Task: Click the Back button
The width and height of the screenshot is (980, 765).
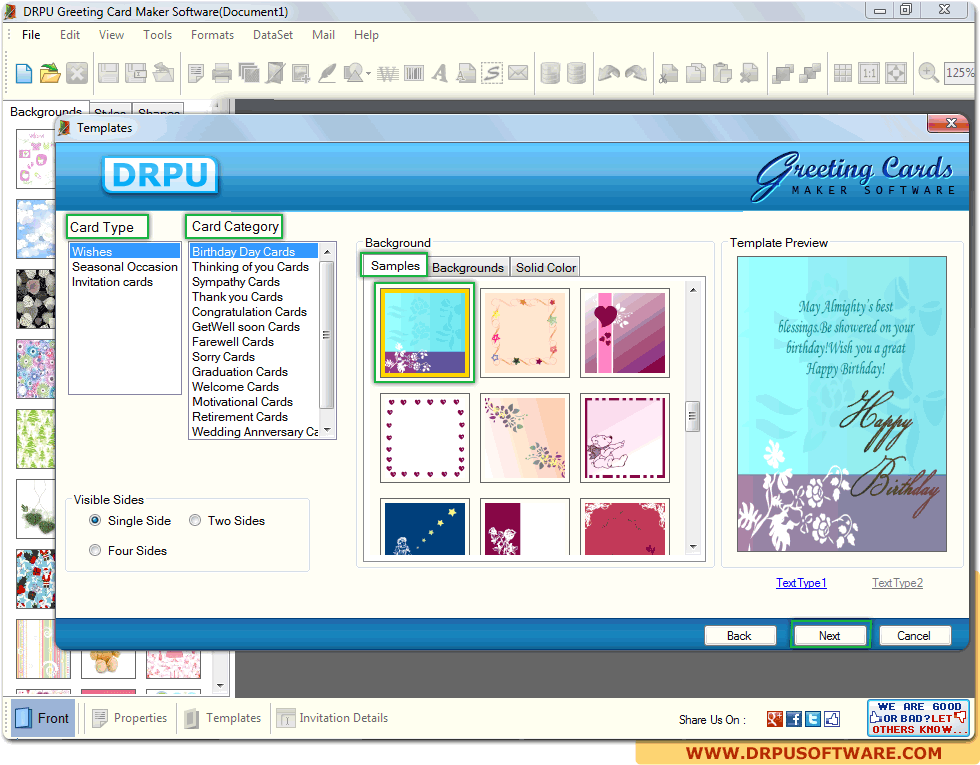Action: click(739, 636)
